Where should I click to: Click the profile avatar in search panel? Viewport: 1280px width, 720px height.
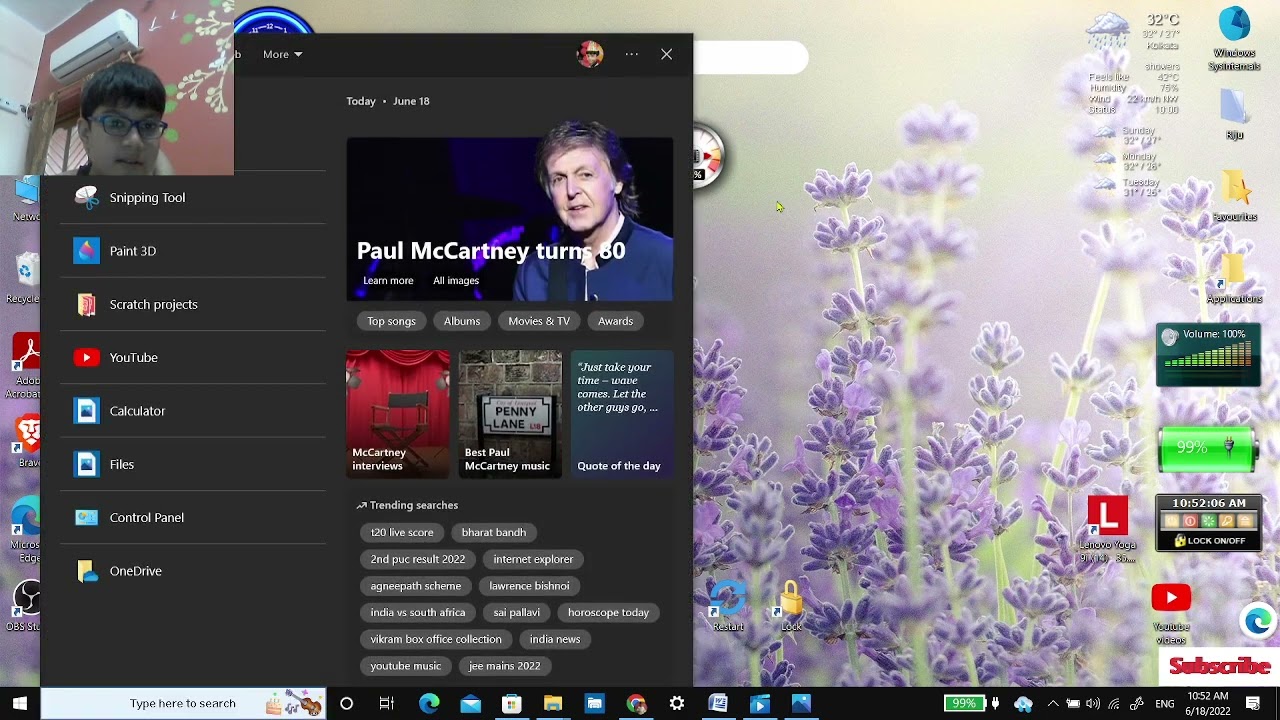coord(590,54)
